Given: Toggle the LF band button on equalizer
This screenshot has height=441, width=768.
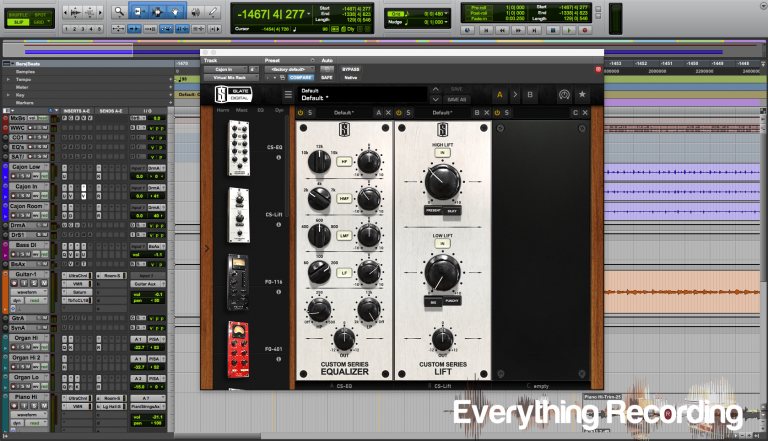Looking at the screenshot, I should [x=344, y=272].
